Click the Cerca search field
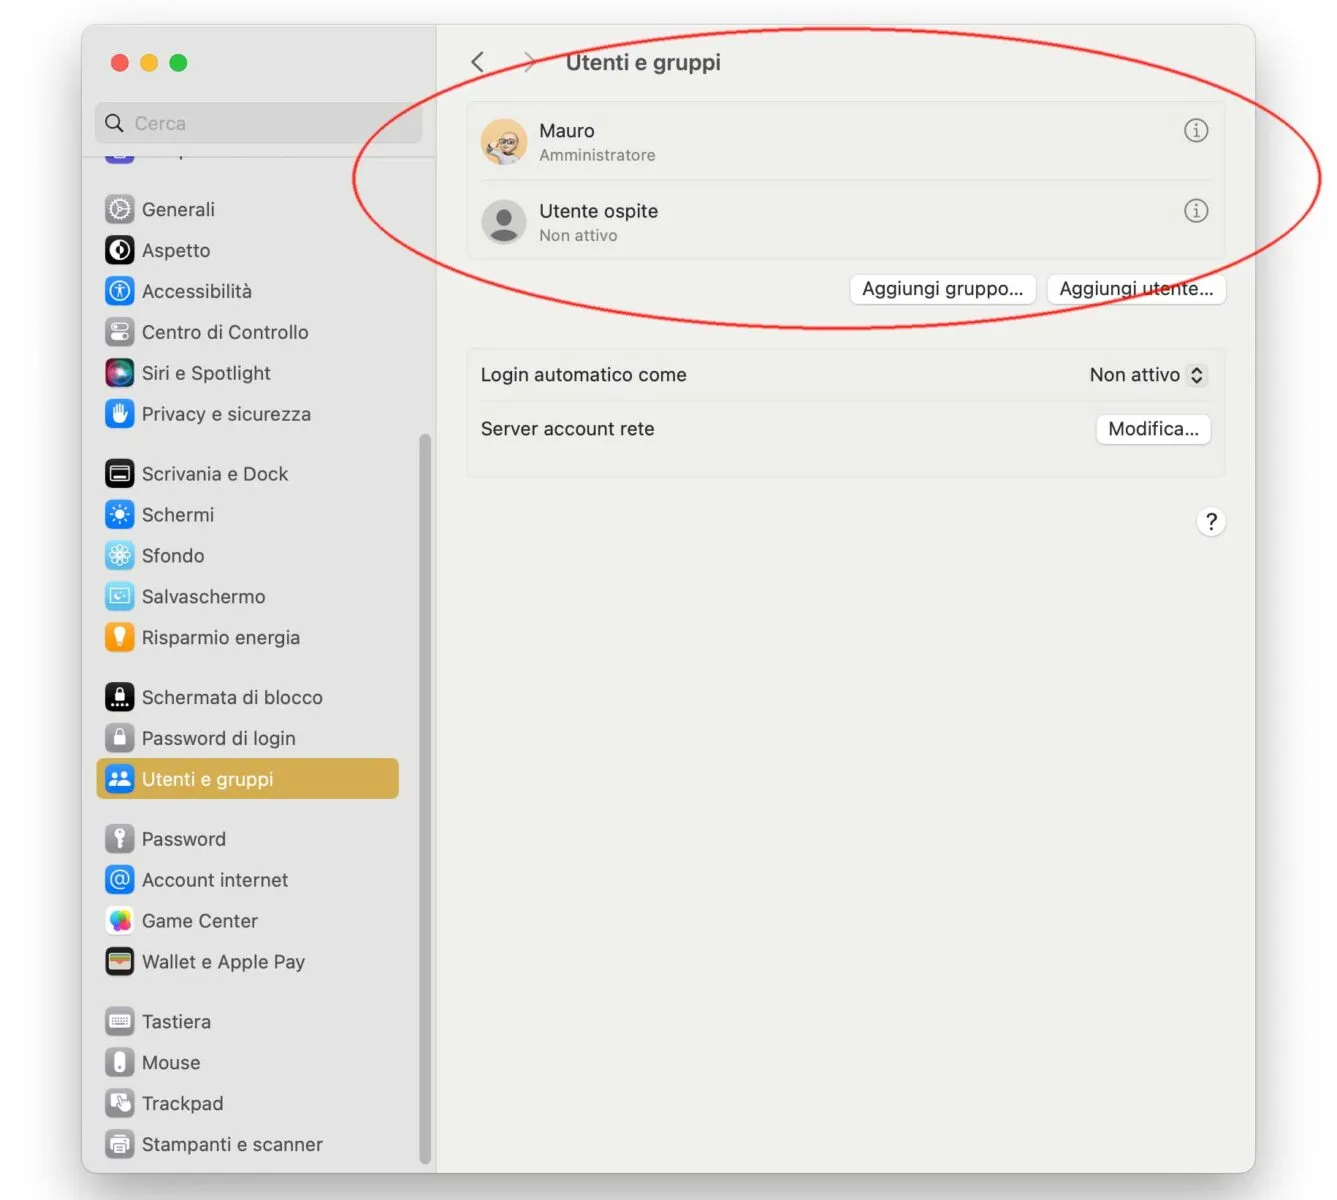Image resolution: width=1337 pixels, height=1200 pixels. coord(258,123)
